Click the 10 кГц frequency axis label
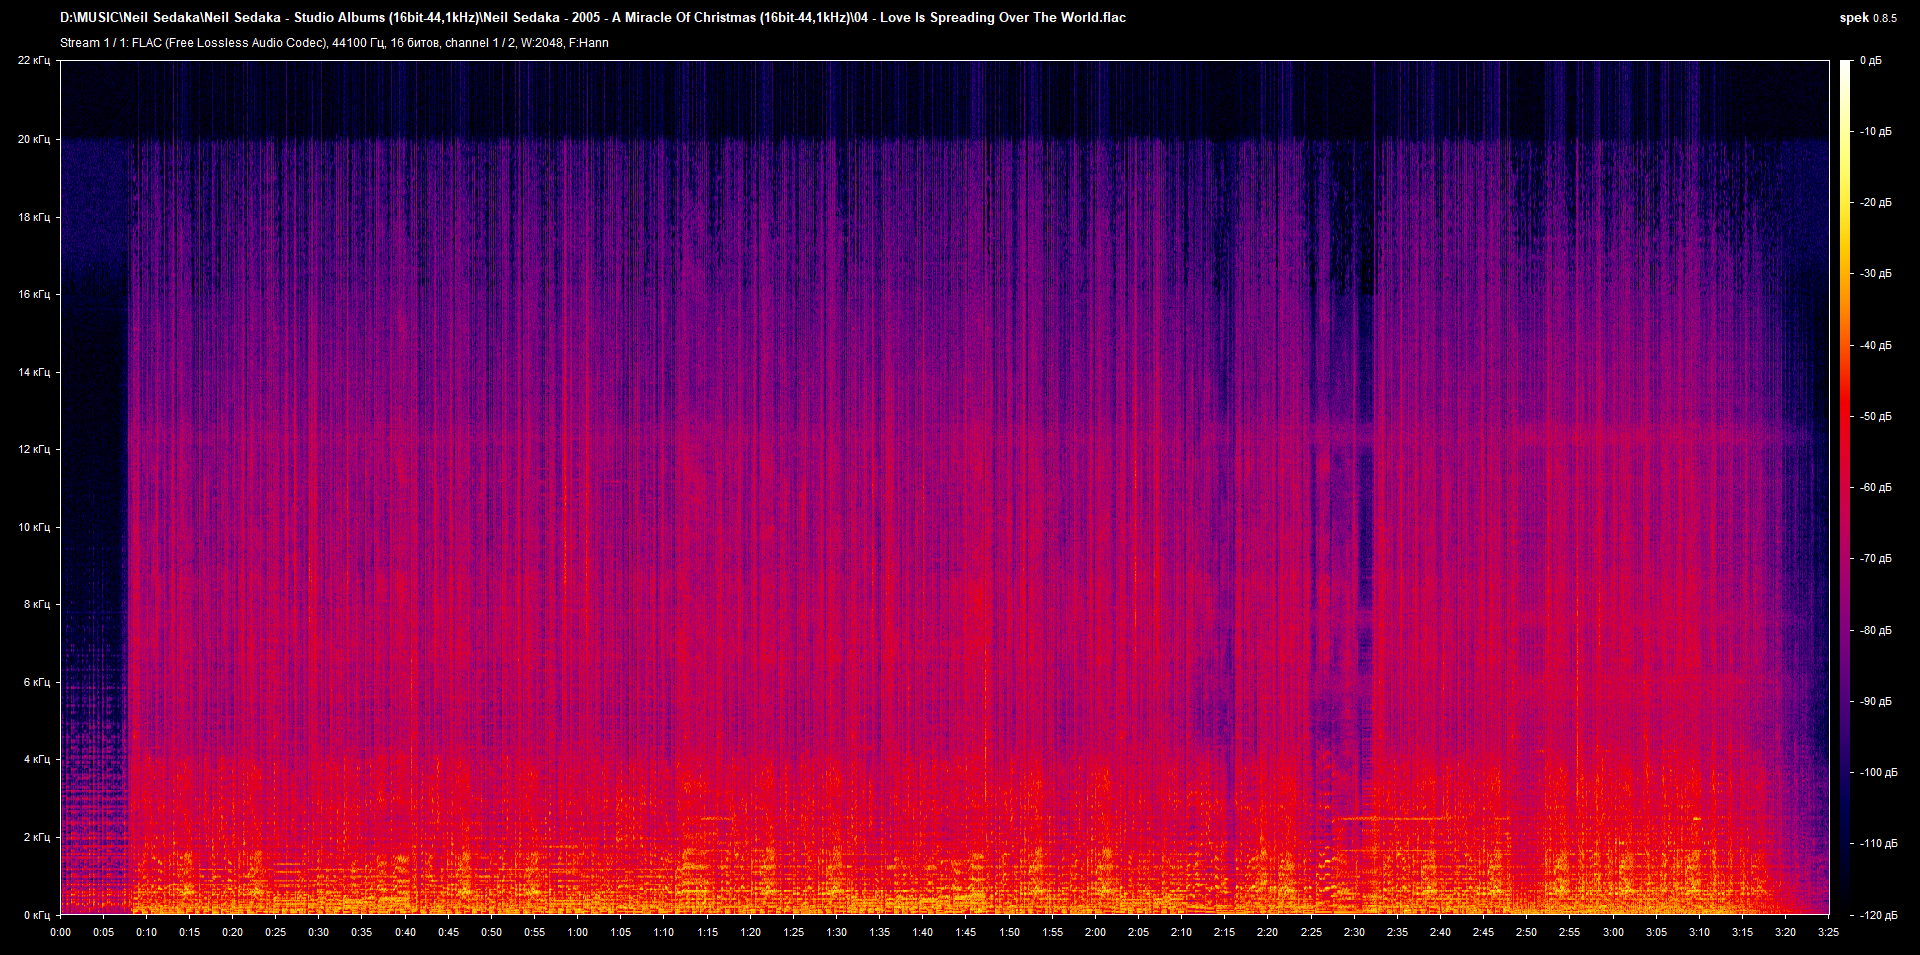 [x=34, y=527]
